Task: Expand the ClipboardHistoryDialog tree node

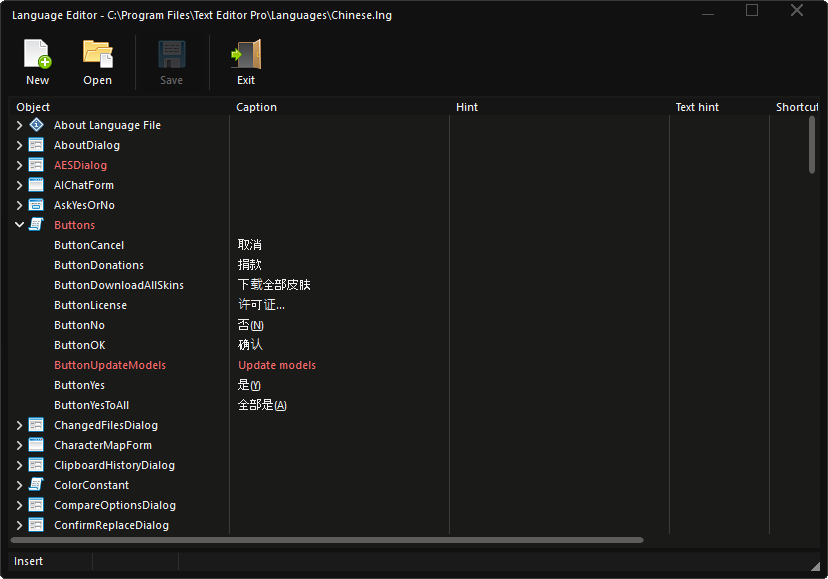Action: (x=19, y=465)
